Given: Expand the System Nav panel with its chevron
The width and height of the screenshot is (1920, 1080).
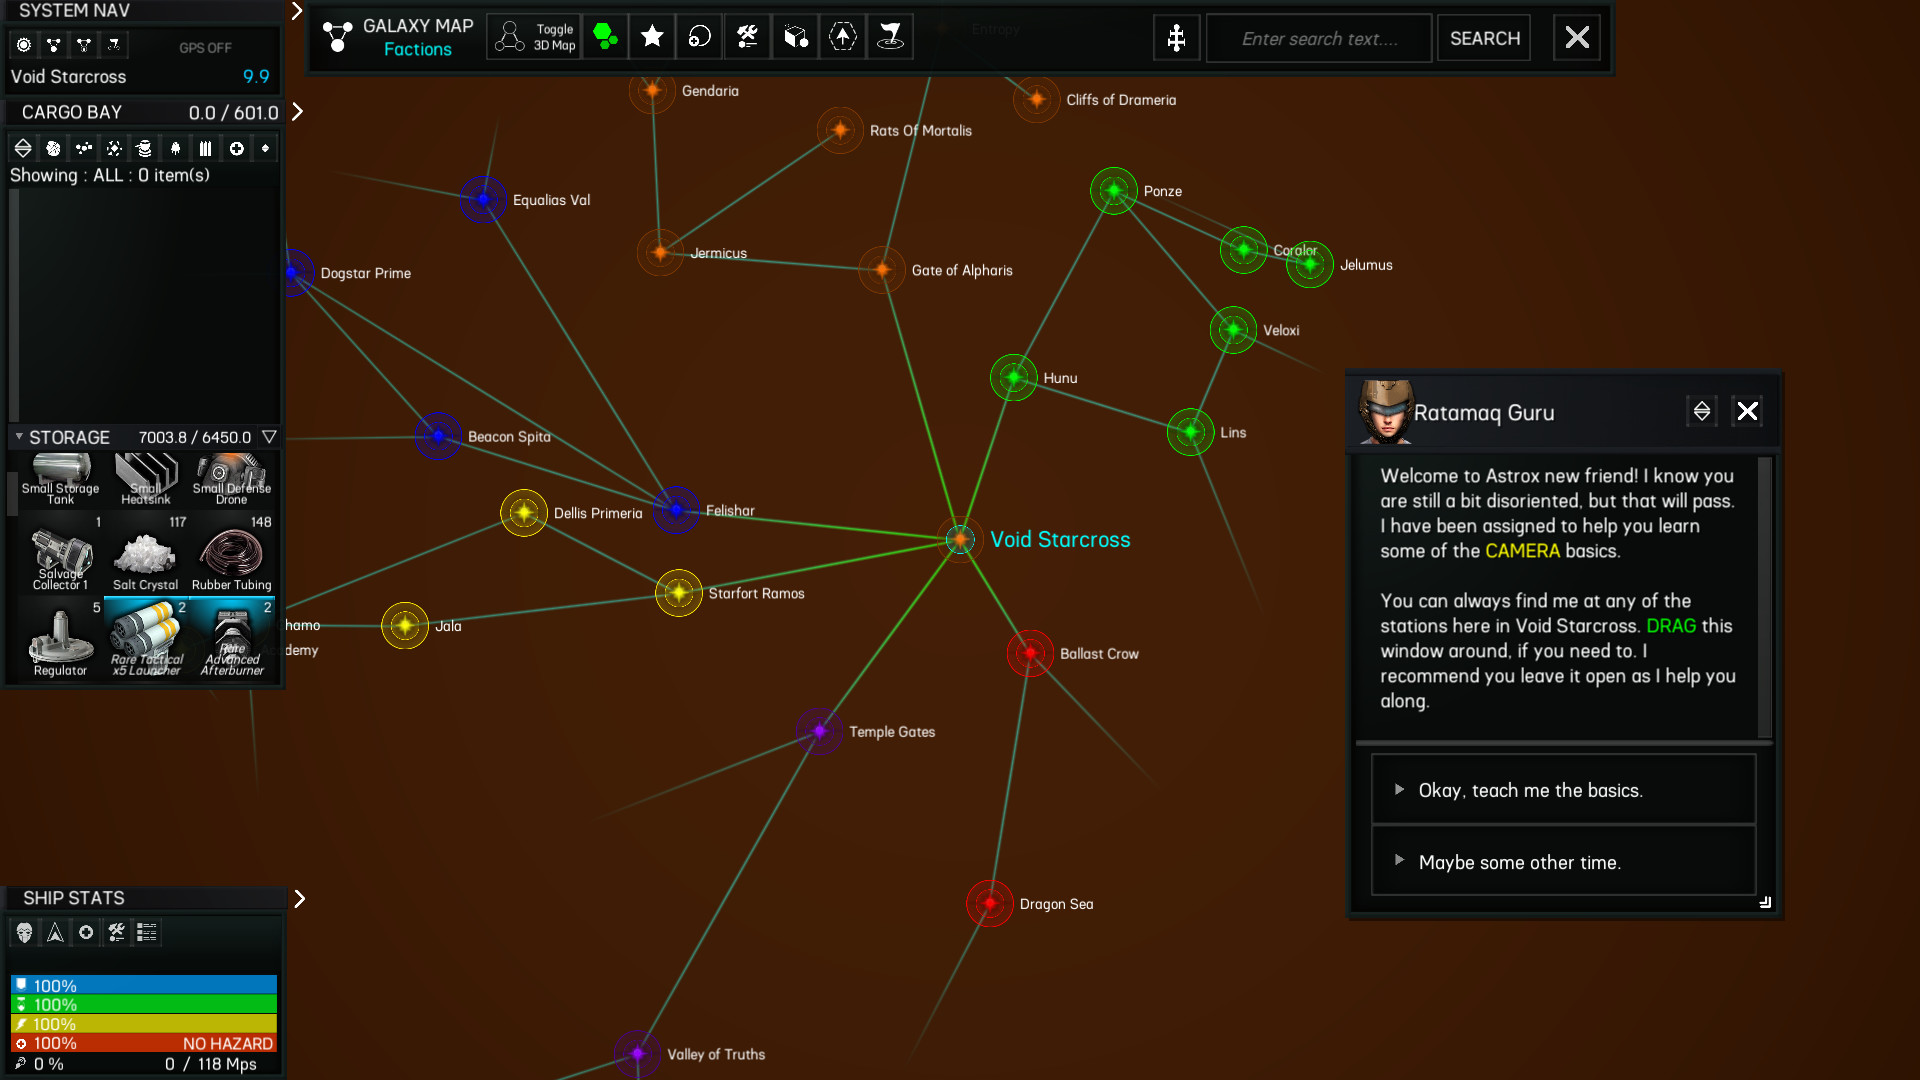Looking at the screenshot, I should [x=295, y=11].
